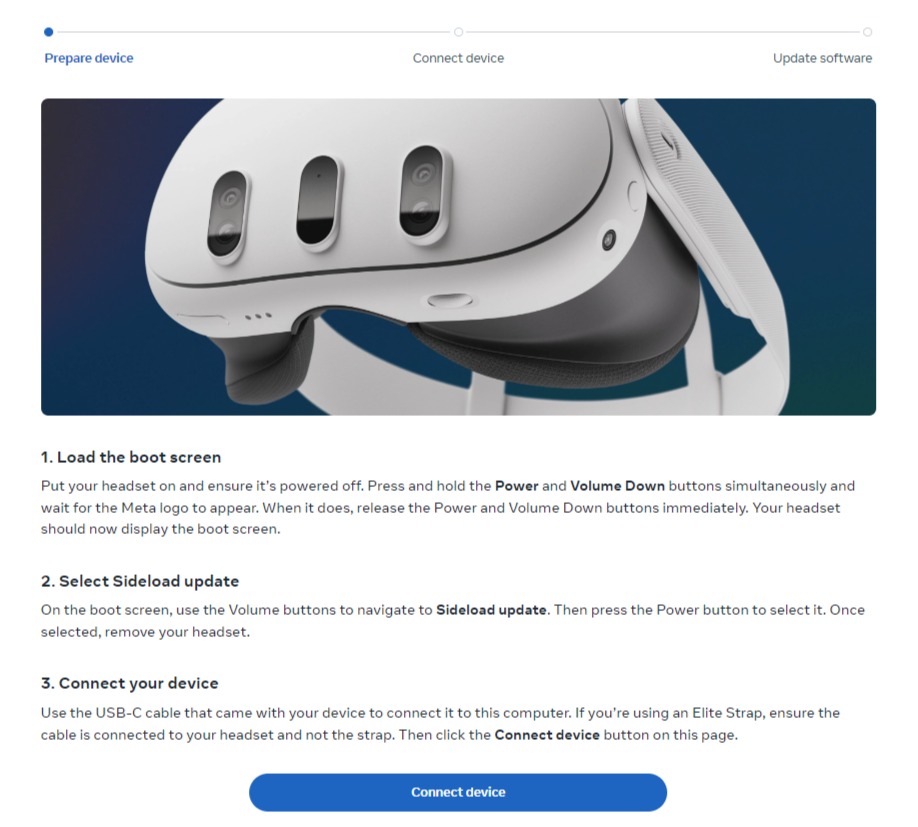This screenshot has height=827, width=918.
Task: Click the blue Connect device button
Action: [x=458, y=792]
